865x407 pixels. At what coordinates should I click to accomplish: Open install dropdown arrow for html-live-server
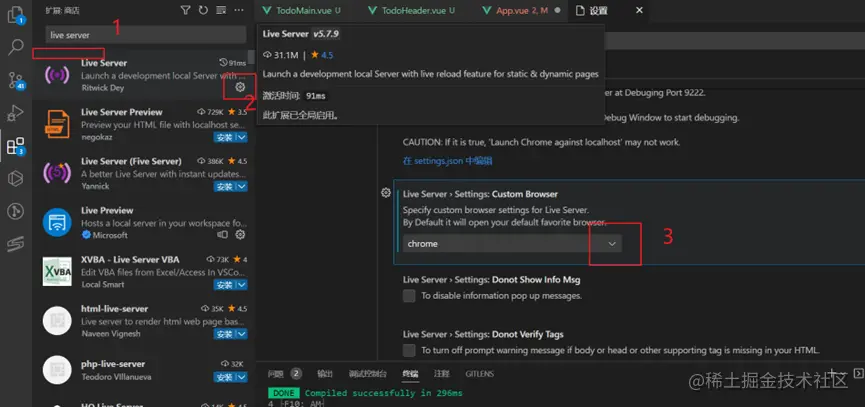pos(242,334)
